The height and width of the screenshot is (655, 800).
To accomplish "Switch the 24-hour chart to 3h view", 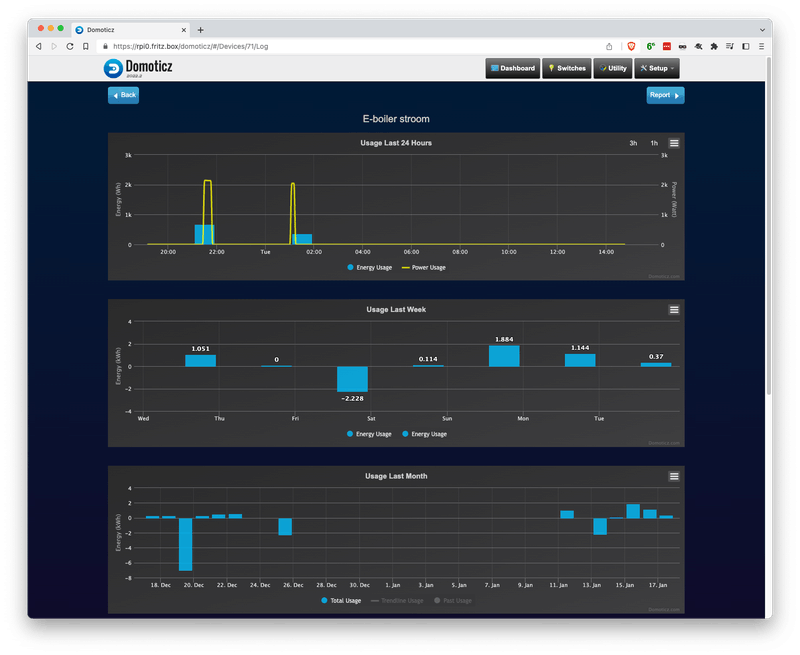I will [x=634, y=143].
